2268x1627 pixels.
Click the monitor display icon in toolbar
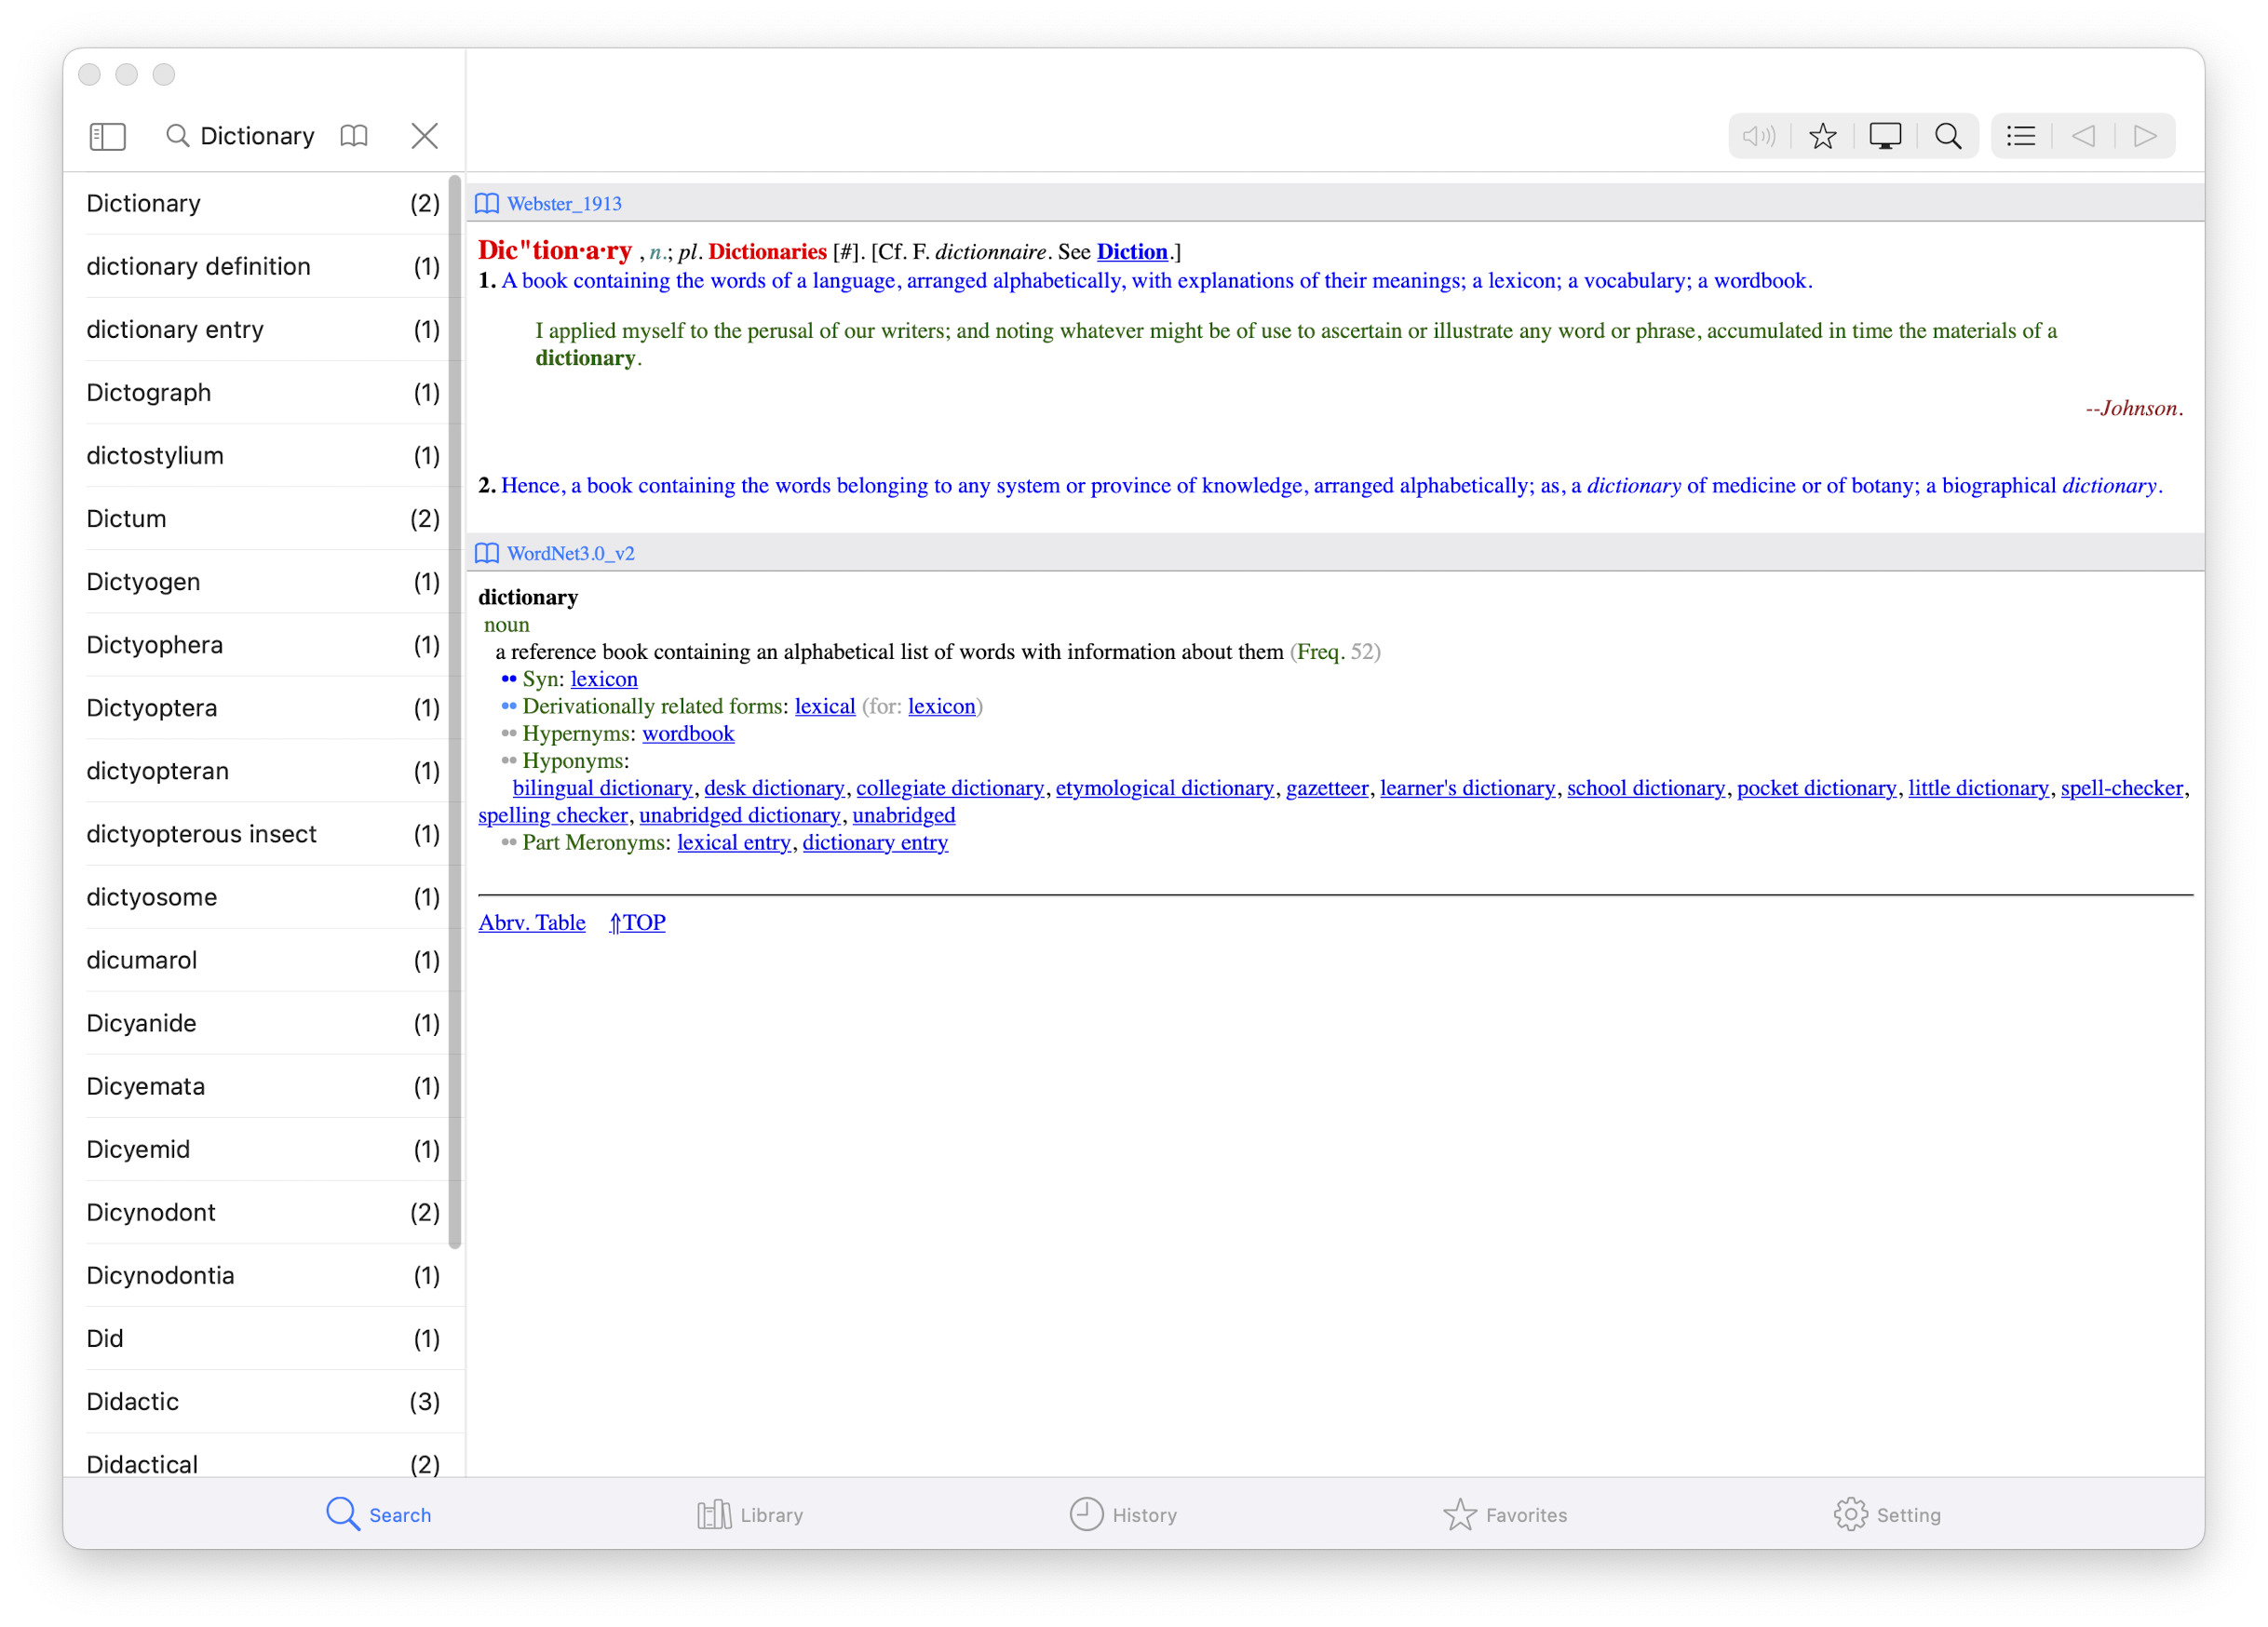click(x=1884, y=136)
